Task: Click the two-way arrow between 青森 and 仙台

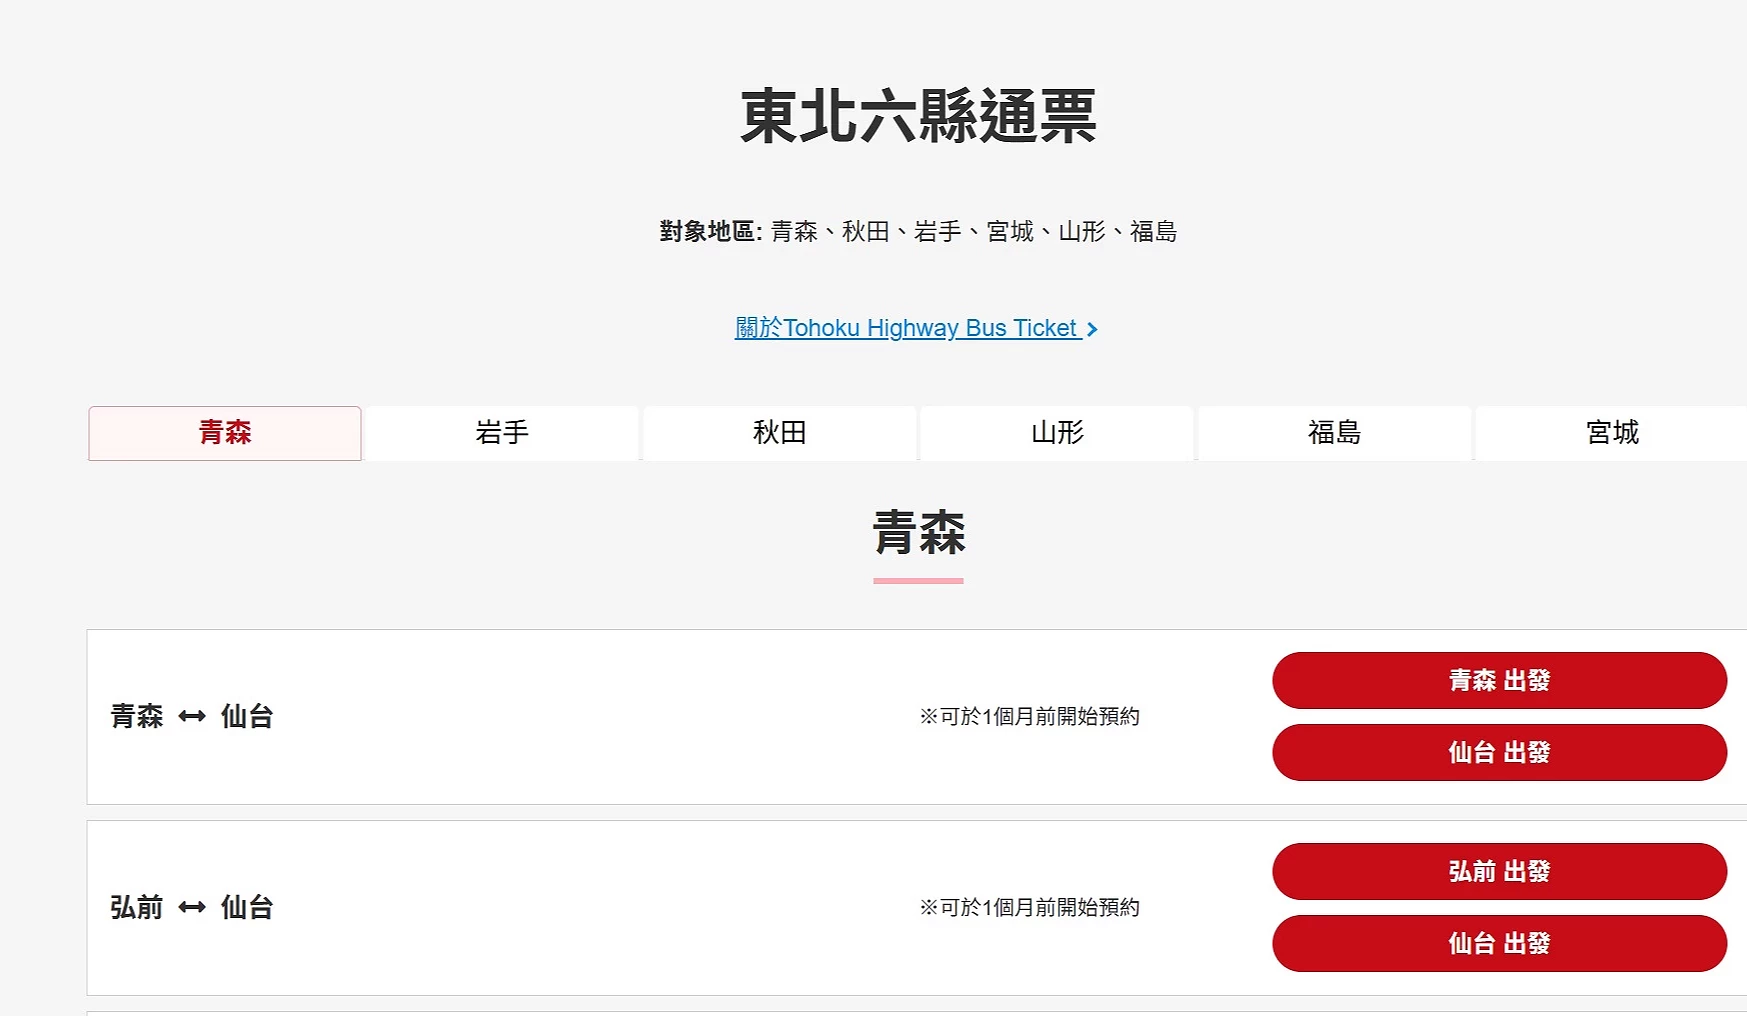Action: pos(192,717)
